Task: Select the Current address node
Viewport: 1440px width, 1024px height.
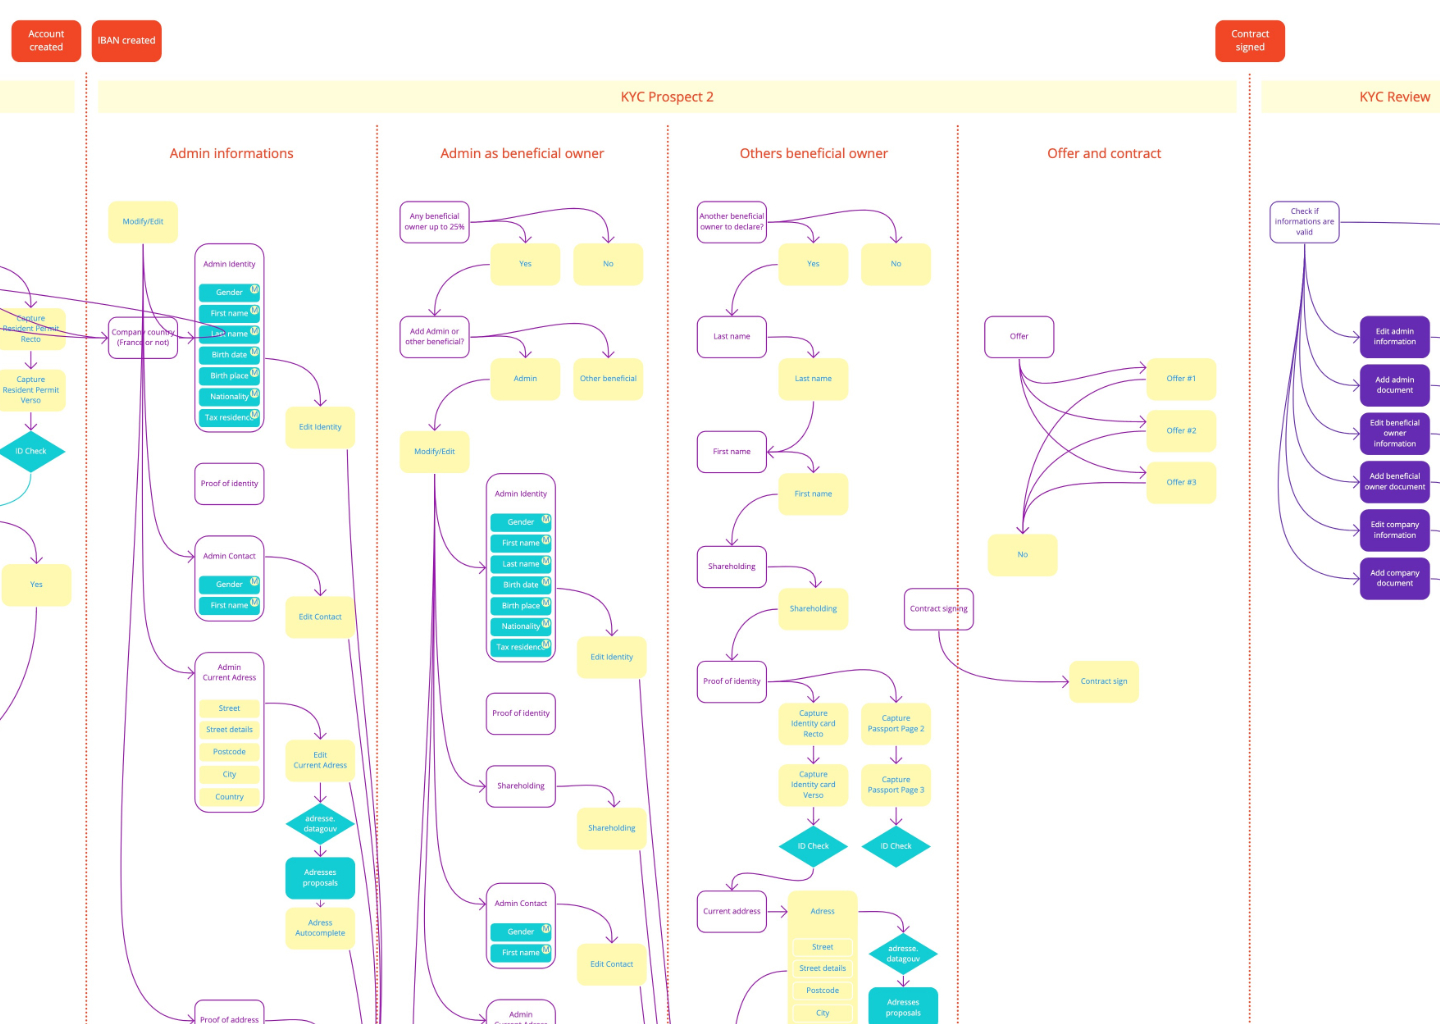Action: coord(732,912)
